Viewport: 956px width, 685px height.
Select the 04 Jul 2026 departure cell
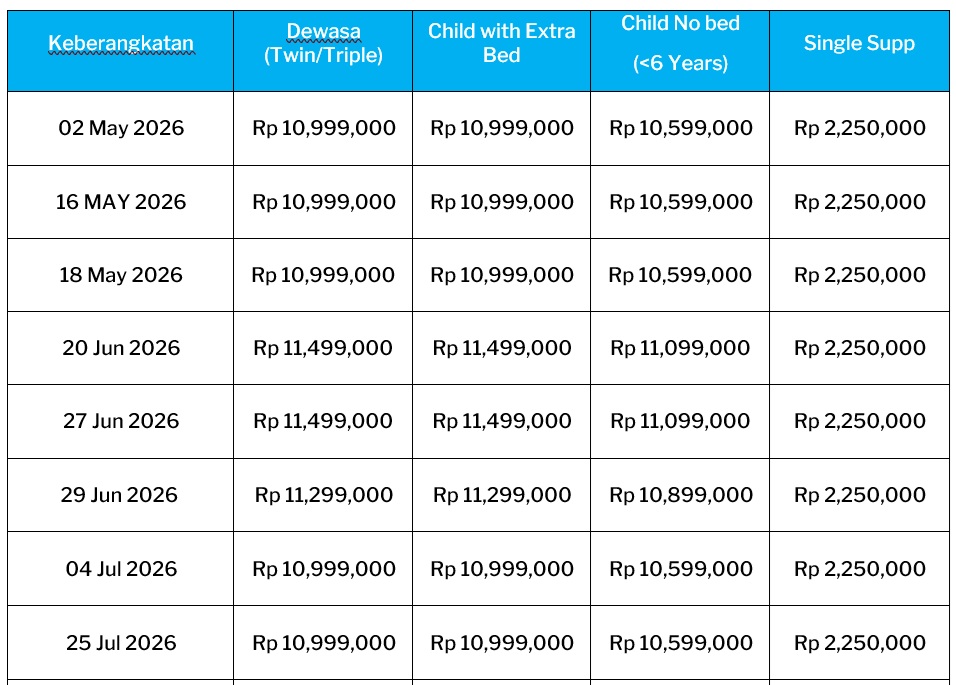click(121, 569)
